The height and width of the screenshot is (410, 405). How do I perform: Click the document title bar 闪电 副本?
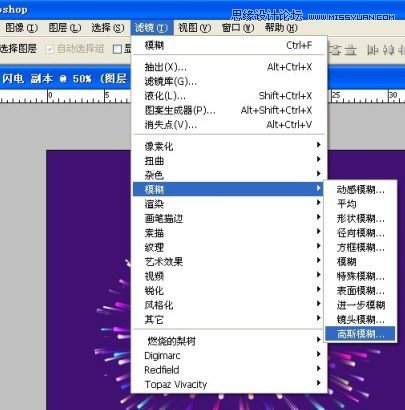pyautogui.click(x=65, y=79)
